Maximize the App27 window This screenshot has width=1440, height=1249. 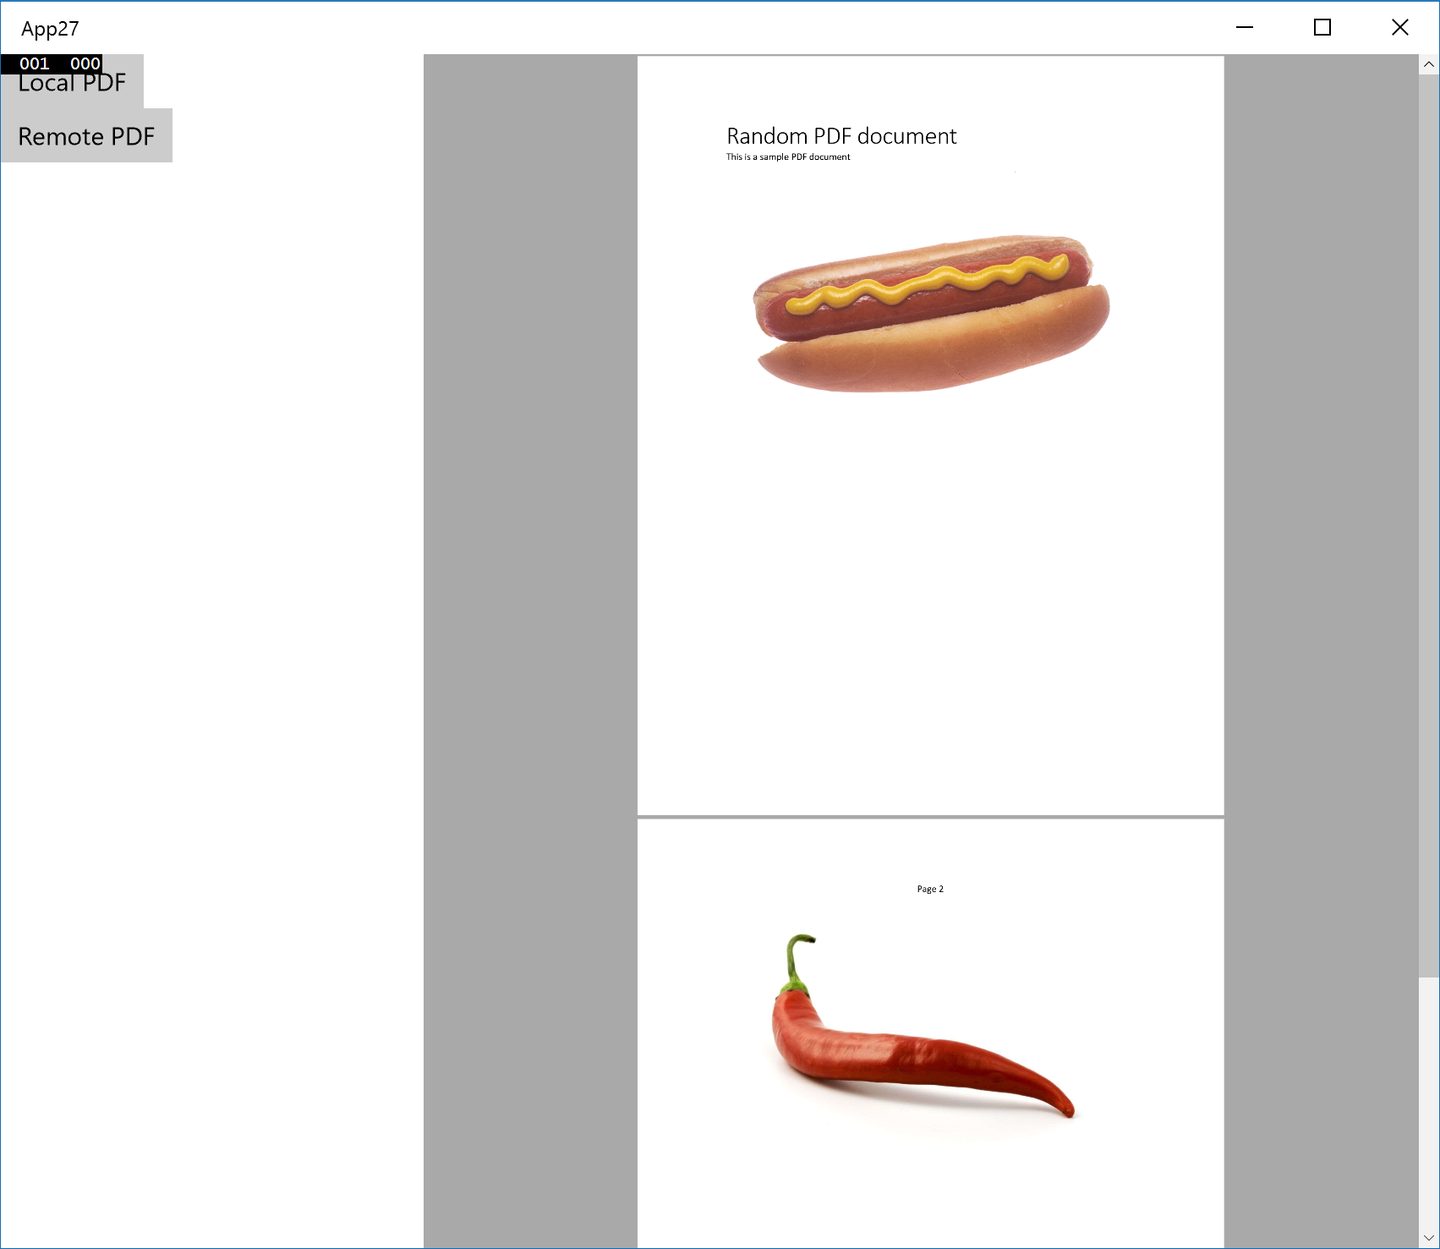[x=1322, y=28]
